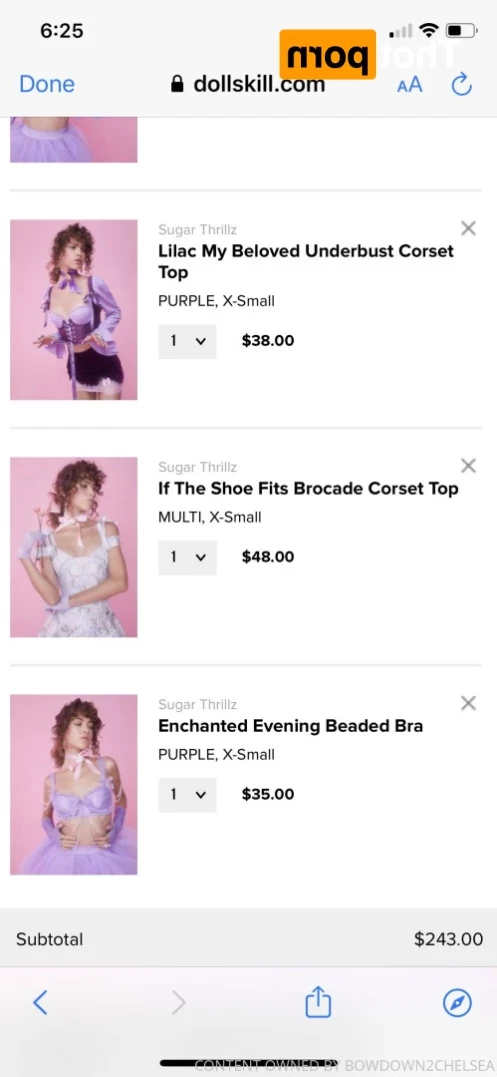View the purple underbust corset product thumbnail
Screen dimensions: 497x1077
click(73, 310)
